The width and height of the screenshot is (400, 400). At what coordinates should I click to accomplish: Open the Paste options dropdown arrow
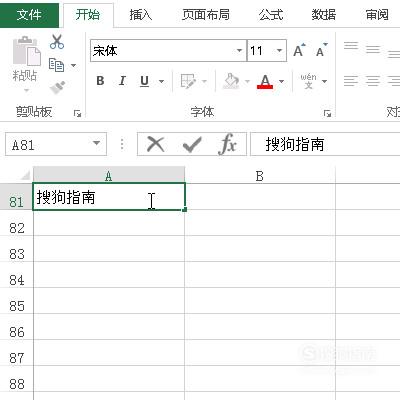pos(27,90)
